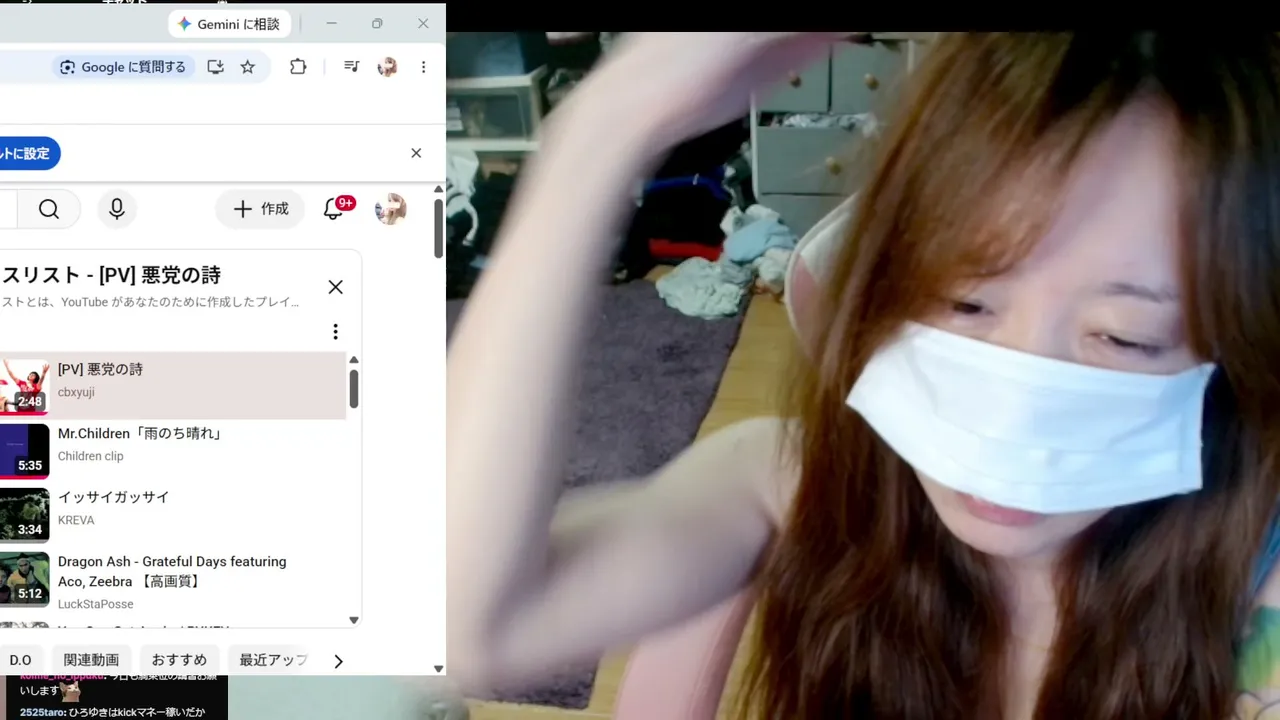Open YouTube notifications bell
1280x720 pixels.
(x=334, y=209)
